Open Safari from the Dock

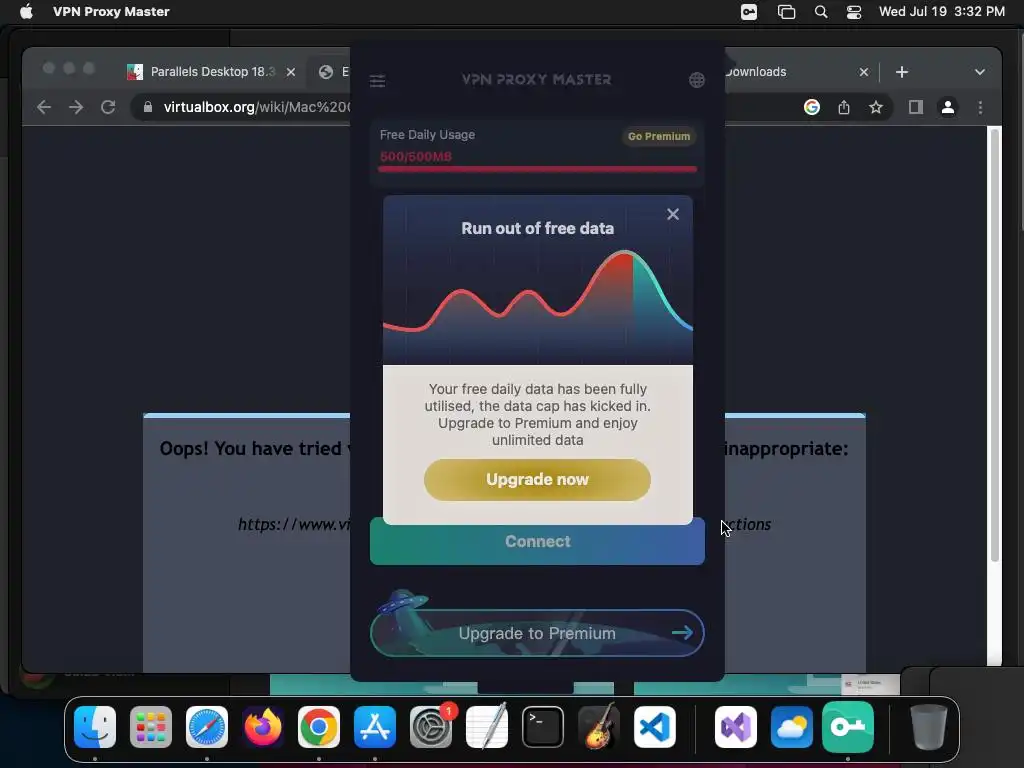(x=206, y=727)
